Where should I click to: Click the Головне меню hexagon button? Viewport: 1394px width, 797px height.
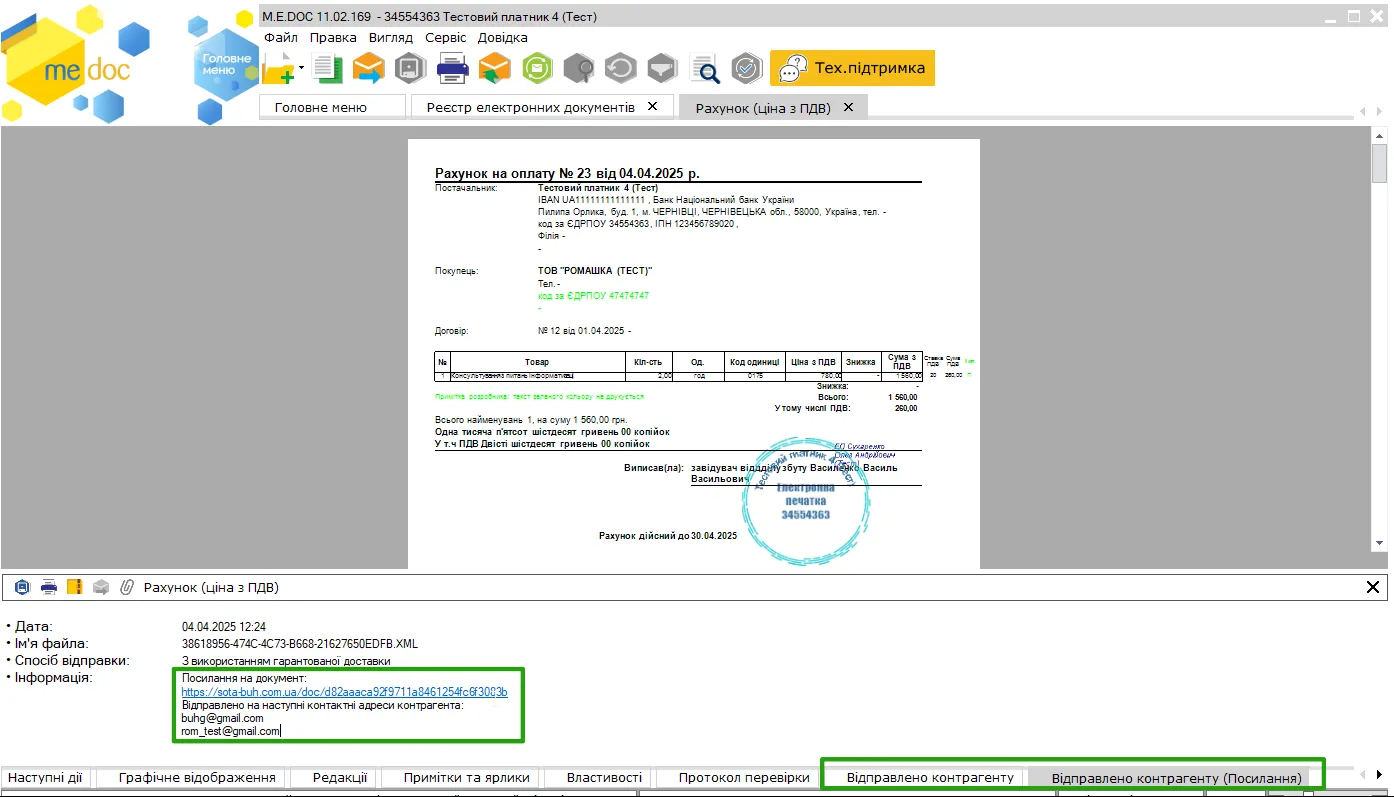coord(227,65)
